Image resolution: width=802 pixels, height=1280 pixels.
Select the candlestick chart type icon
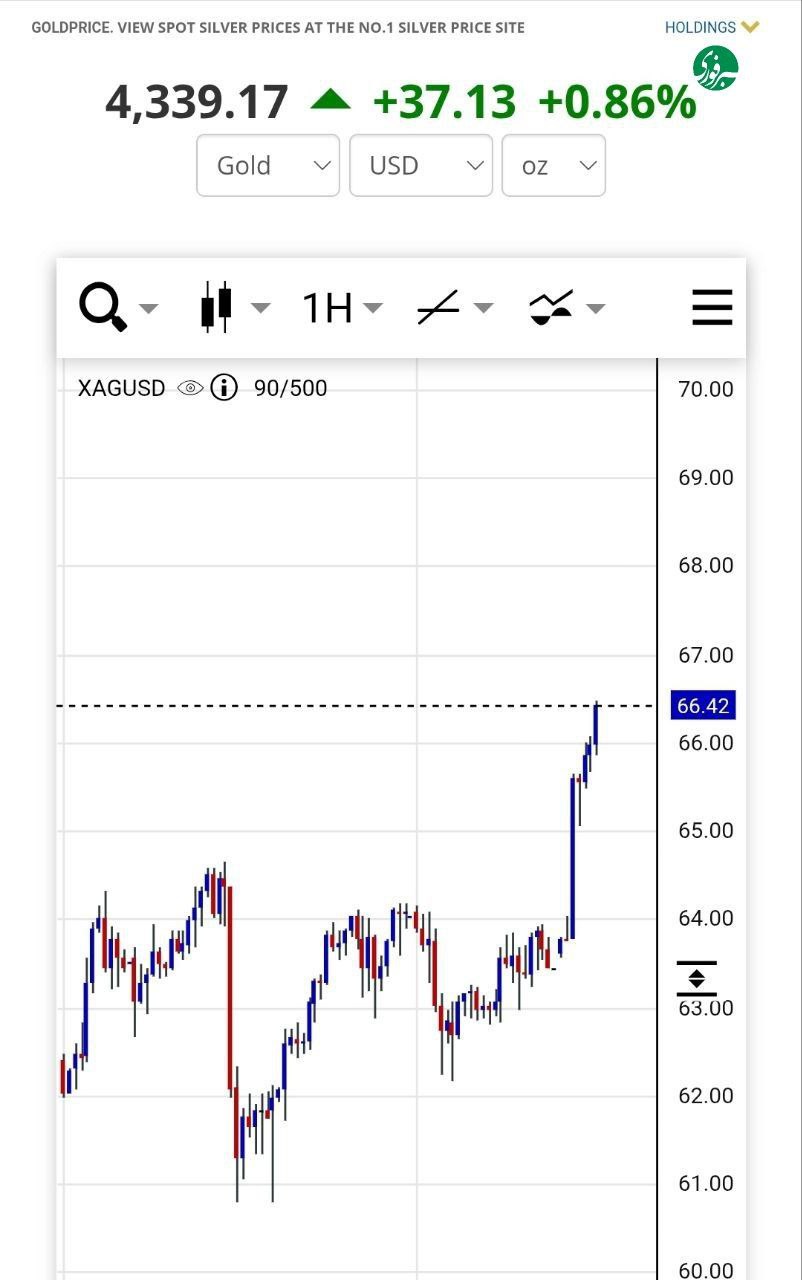tap(215, 307)
